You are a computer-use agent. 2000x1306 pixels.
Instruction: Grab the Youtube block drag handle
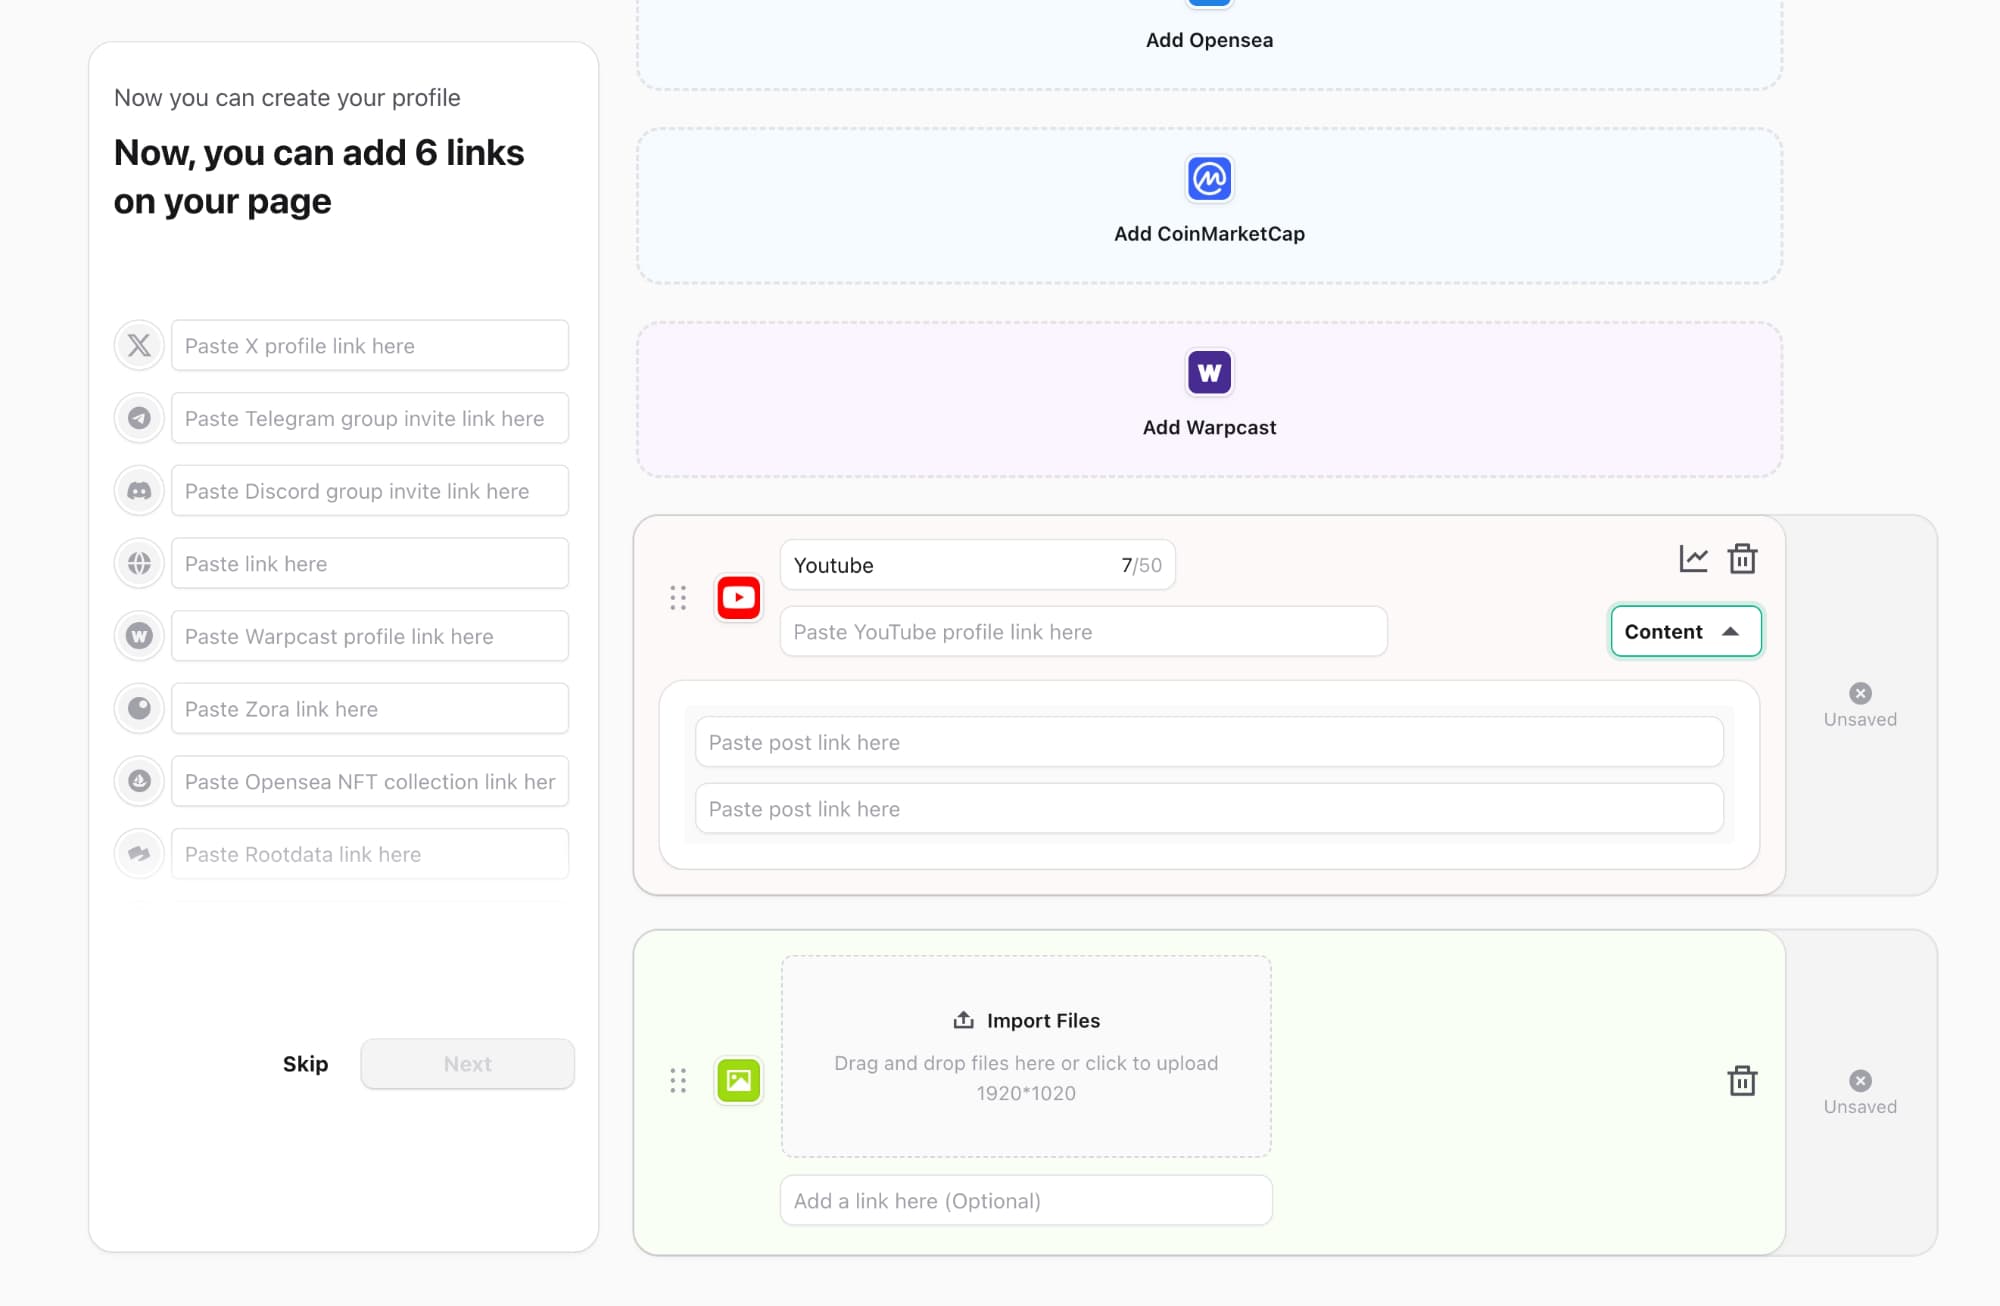pyautogui.click(x=678, y=598)
